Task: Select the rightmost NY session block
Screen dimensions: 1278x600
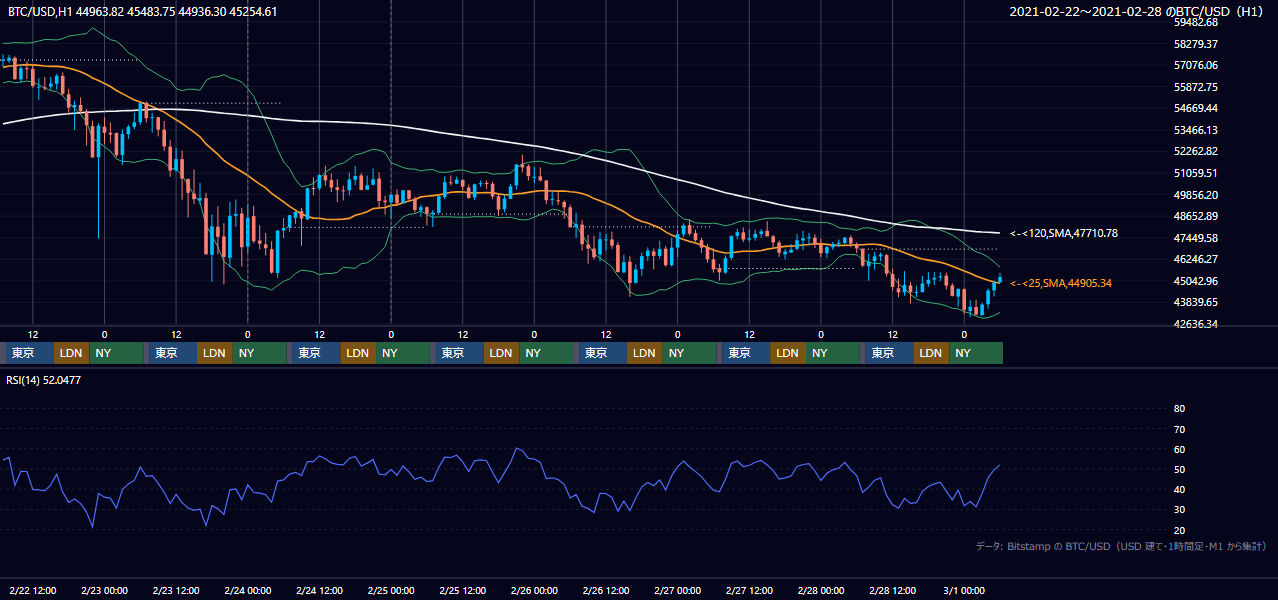Action: 975,353
